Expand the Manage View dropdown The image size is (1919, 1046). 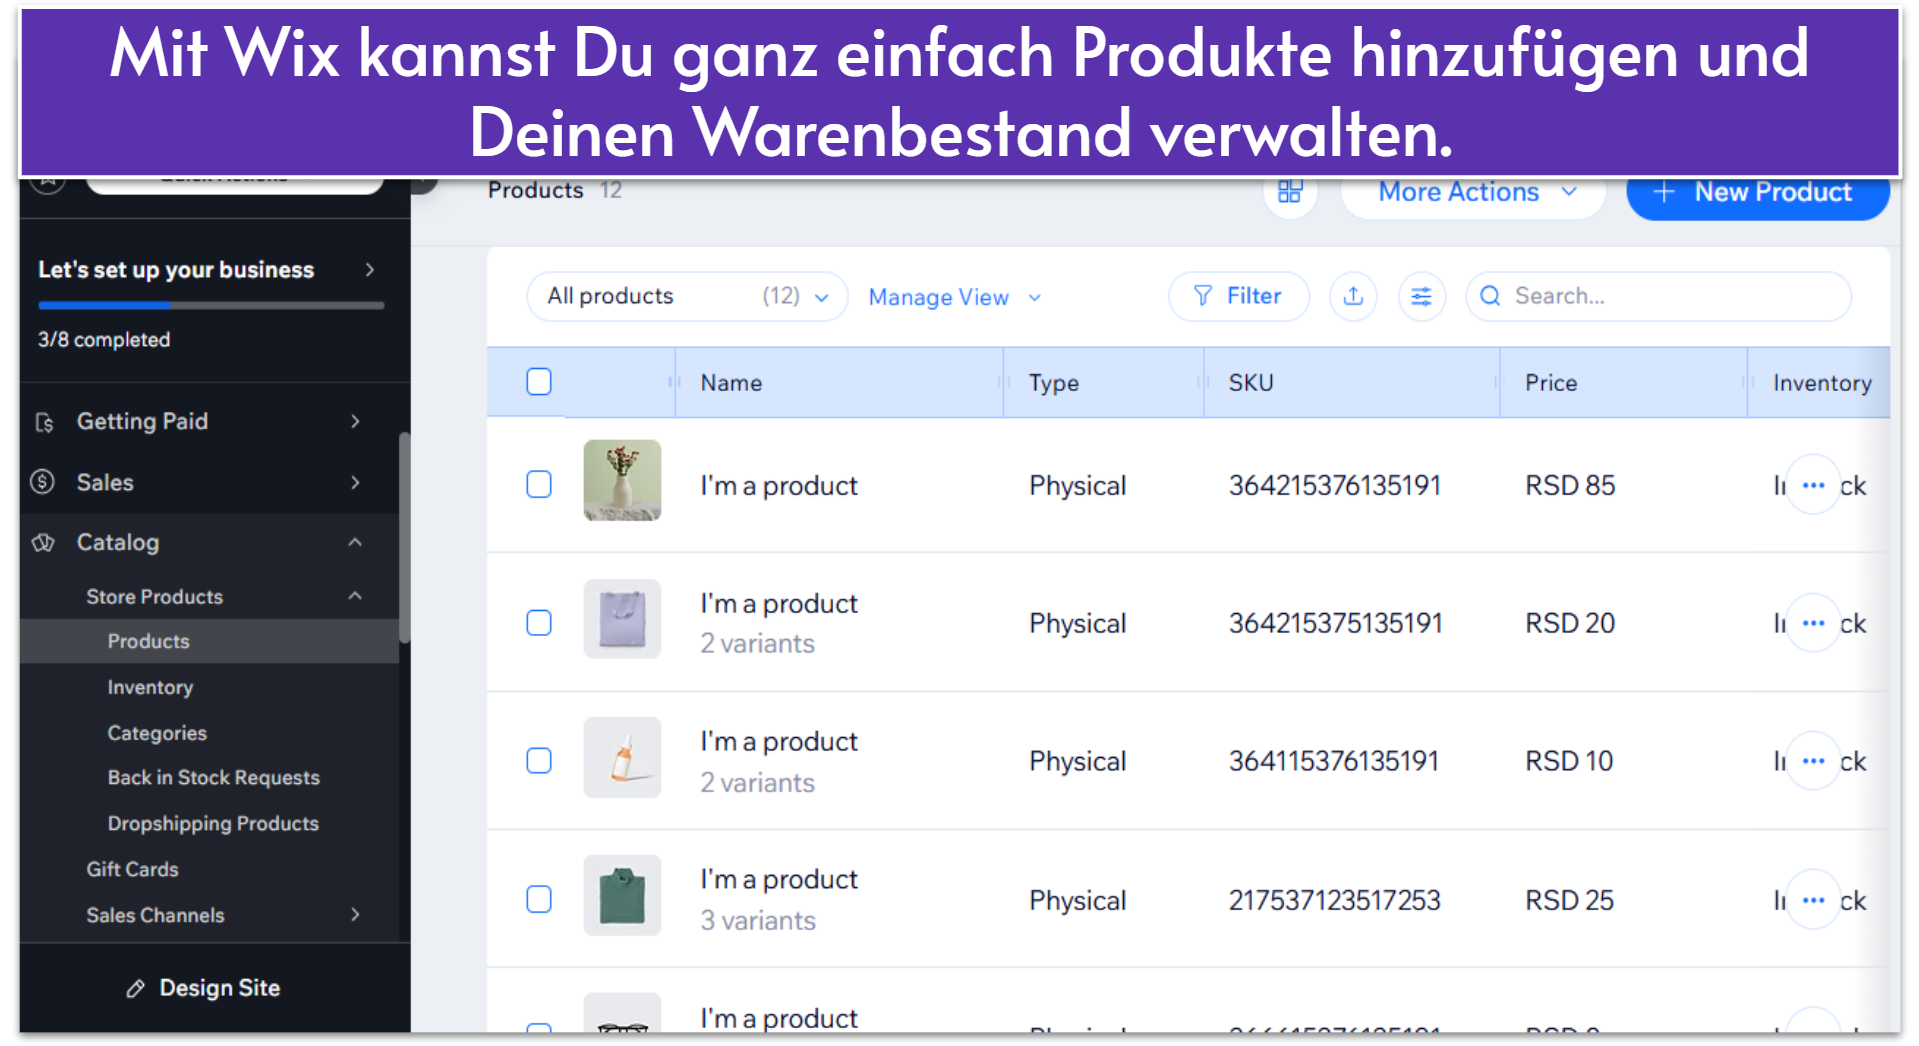pyautogui.click(x=952, y=296)
